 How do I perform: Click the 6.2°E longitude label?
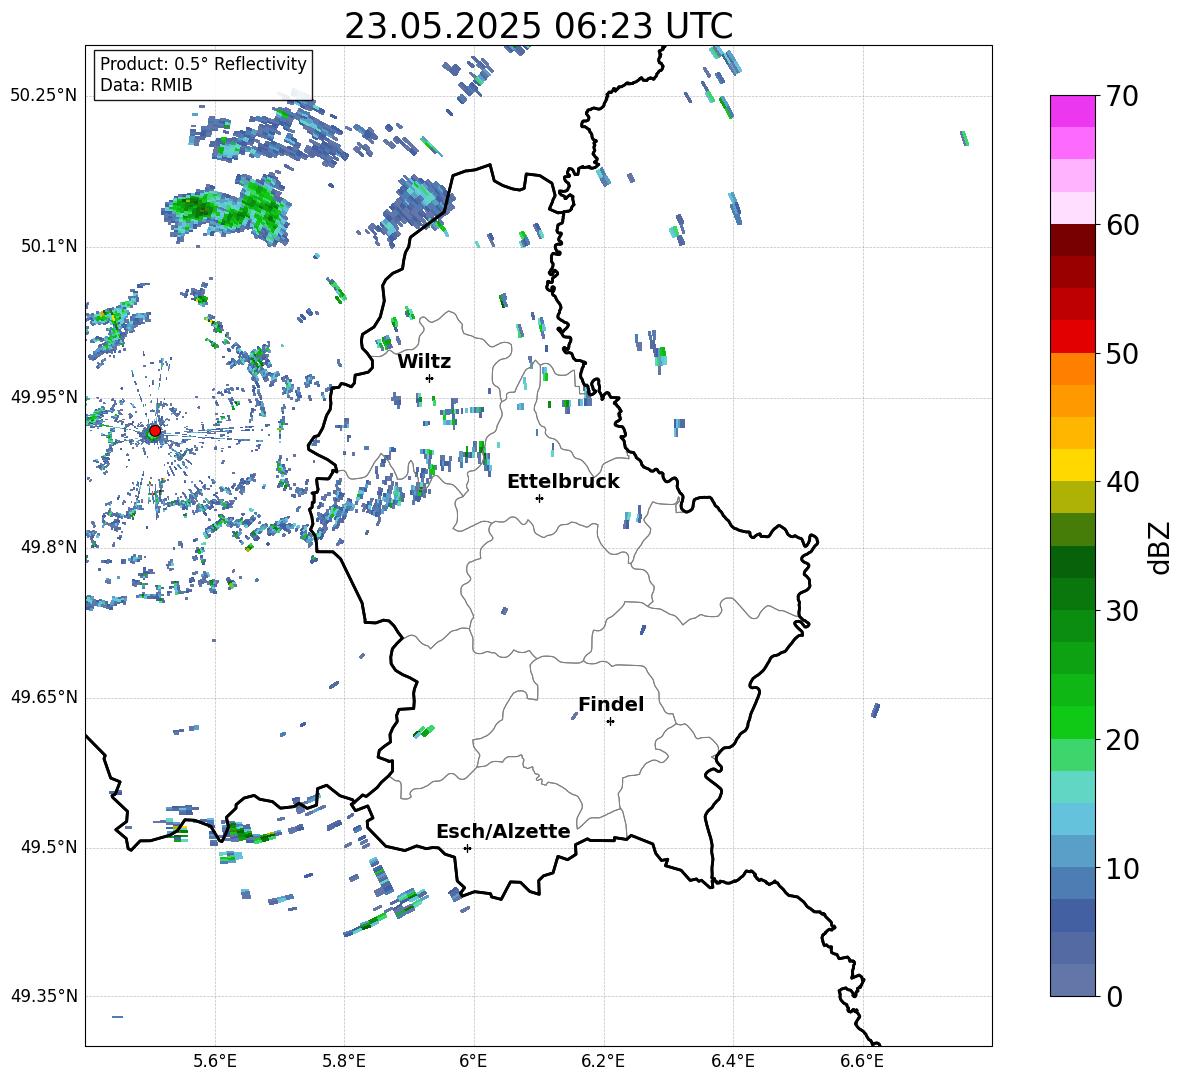pyautogui.click(x=603, y=1061)
